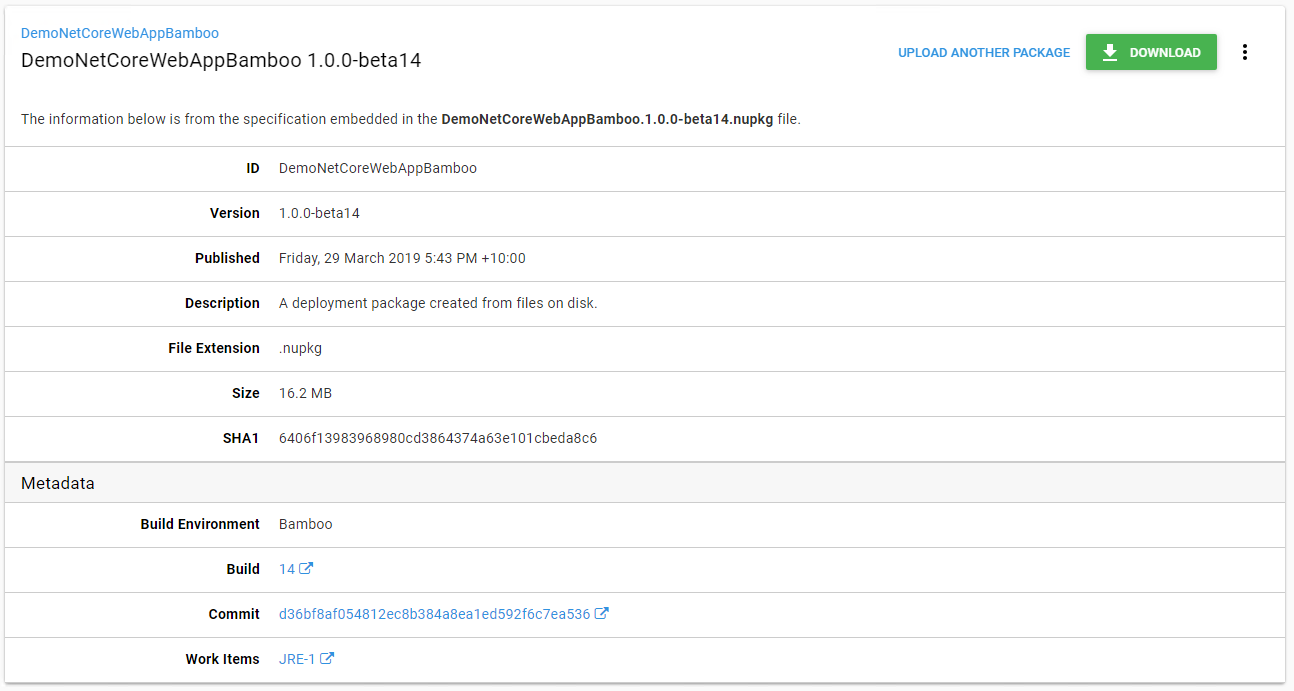
Task: Click the File Extension value .nupkg
Action: (x=300, y=347)
